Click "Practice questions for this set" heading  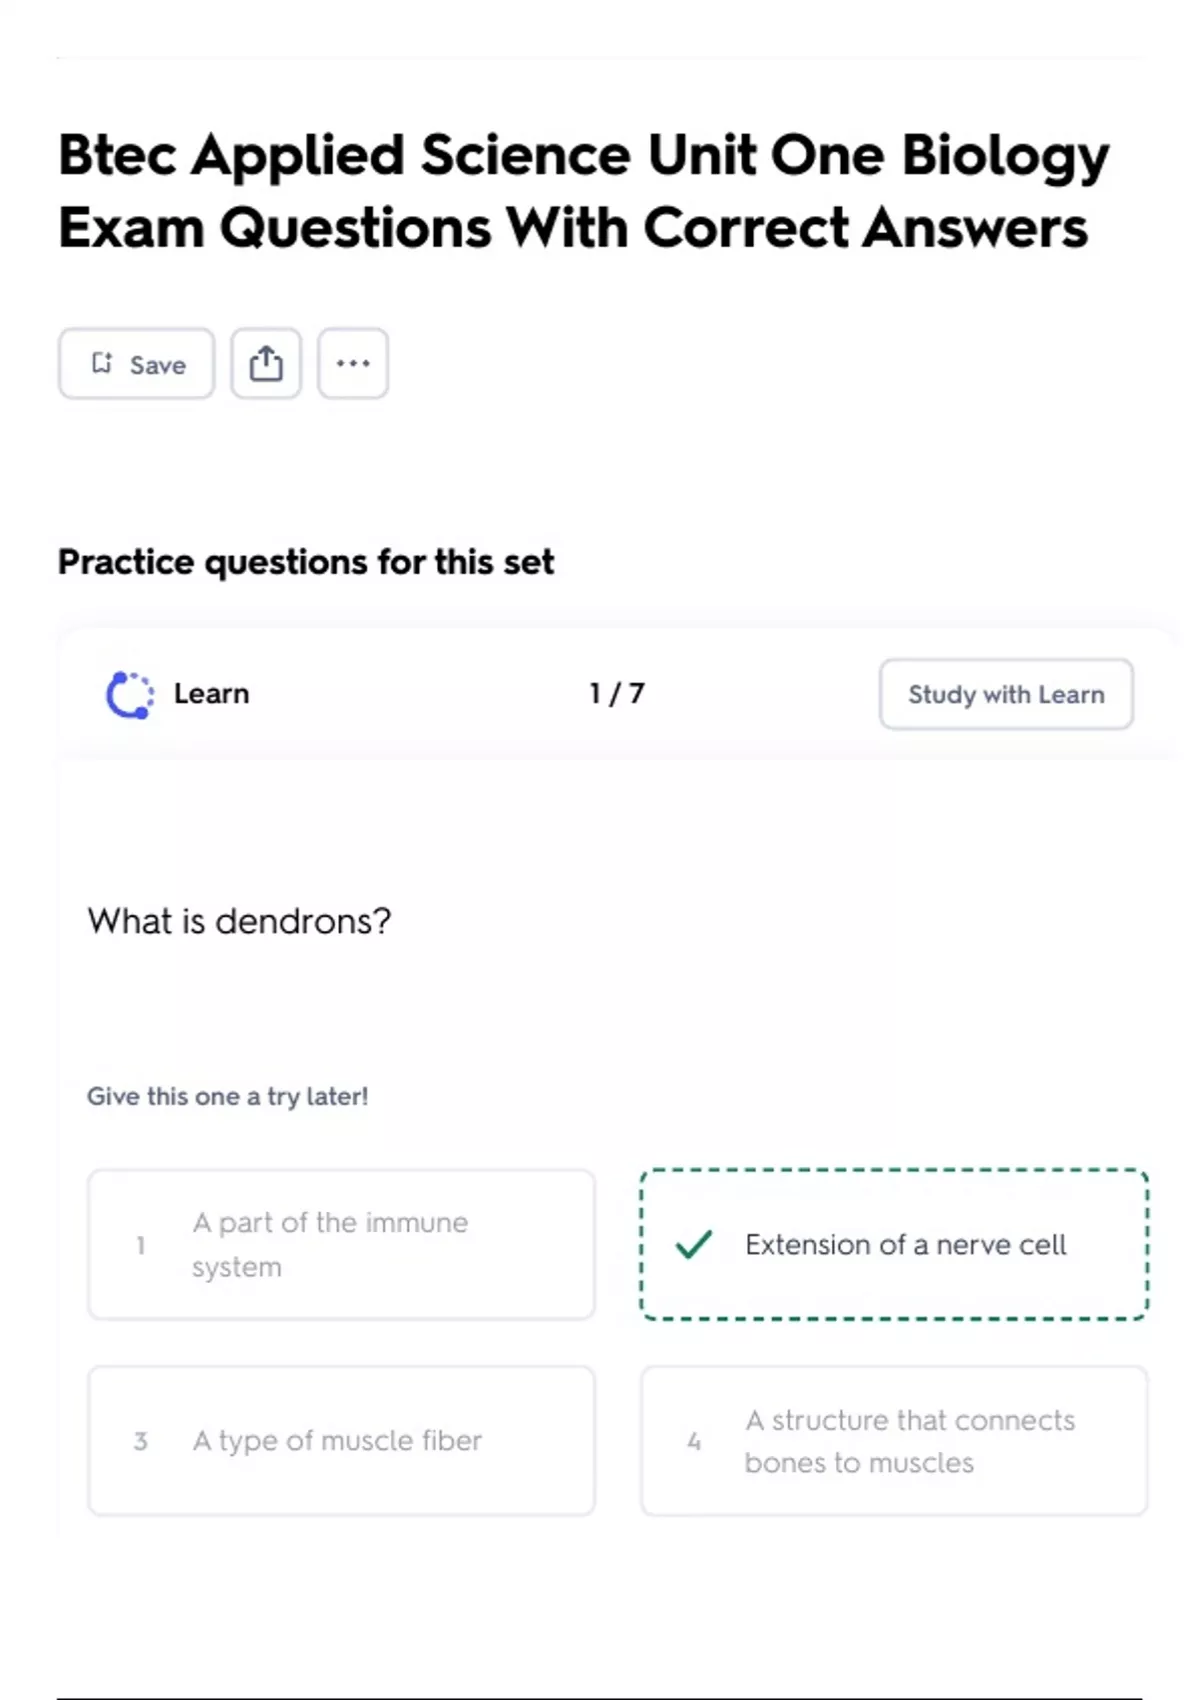(x=306, y=562)
